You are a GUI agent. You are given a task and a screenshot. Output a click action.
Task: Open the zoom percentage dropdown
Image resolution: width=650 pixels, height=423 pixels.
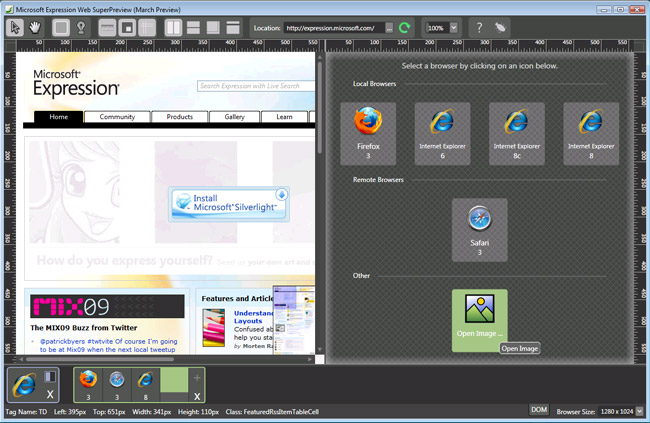tap(440, 28)
